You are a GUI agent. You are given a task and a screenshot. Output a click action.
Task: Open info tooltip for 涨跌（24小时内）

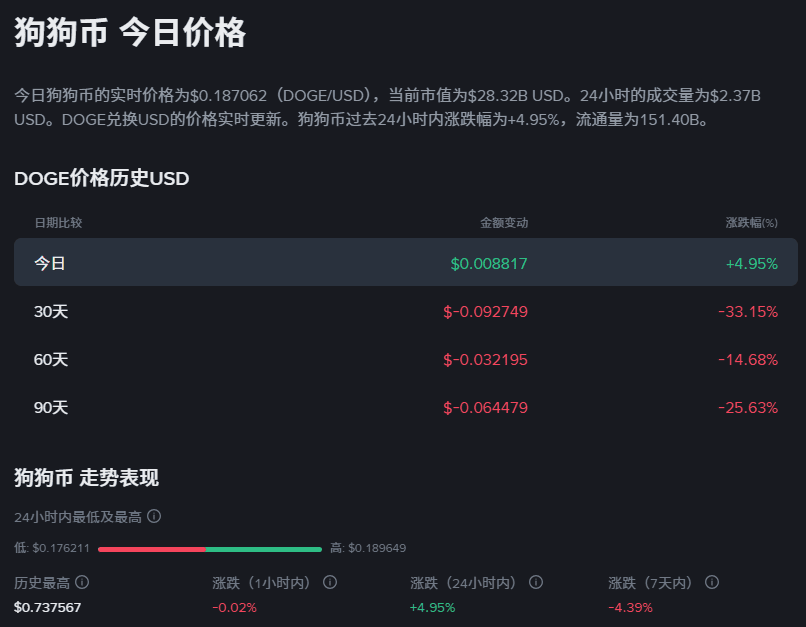[536, 582]
